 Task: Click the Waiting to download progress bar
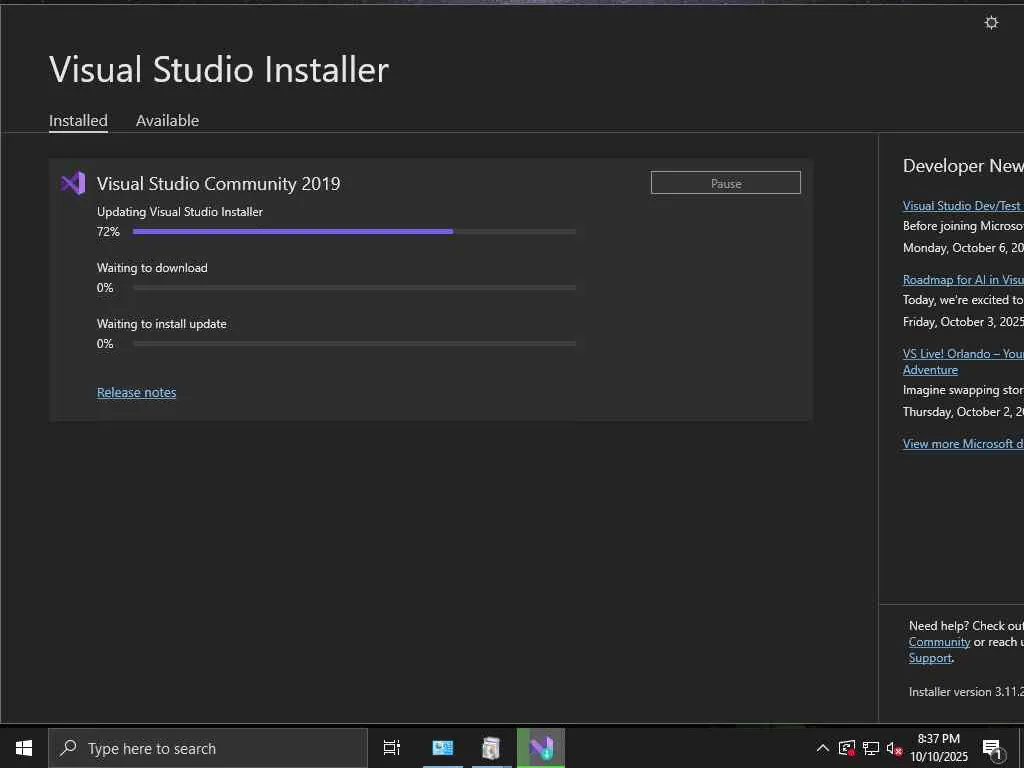point(354,287)
